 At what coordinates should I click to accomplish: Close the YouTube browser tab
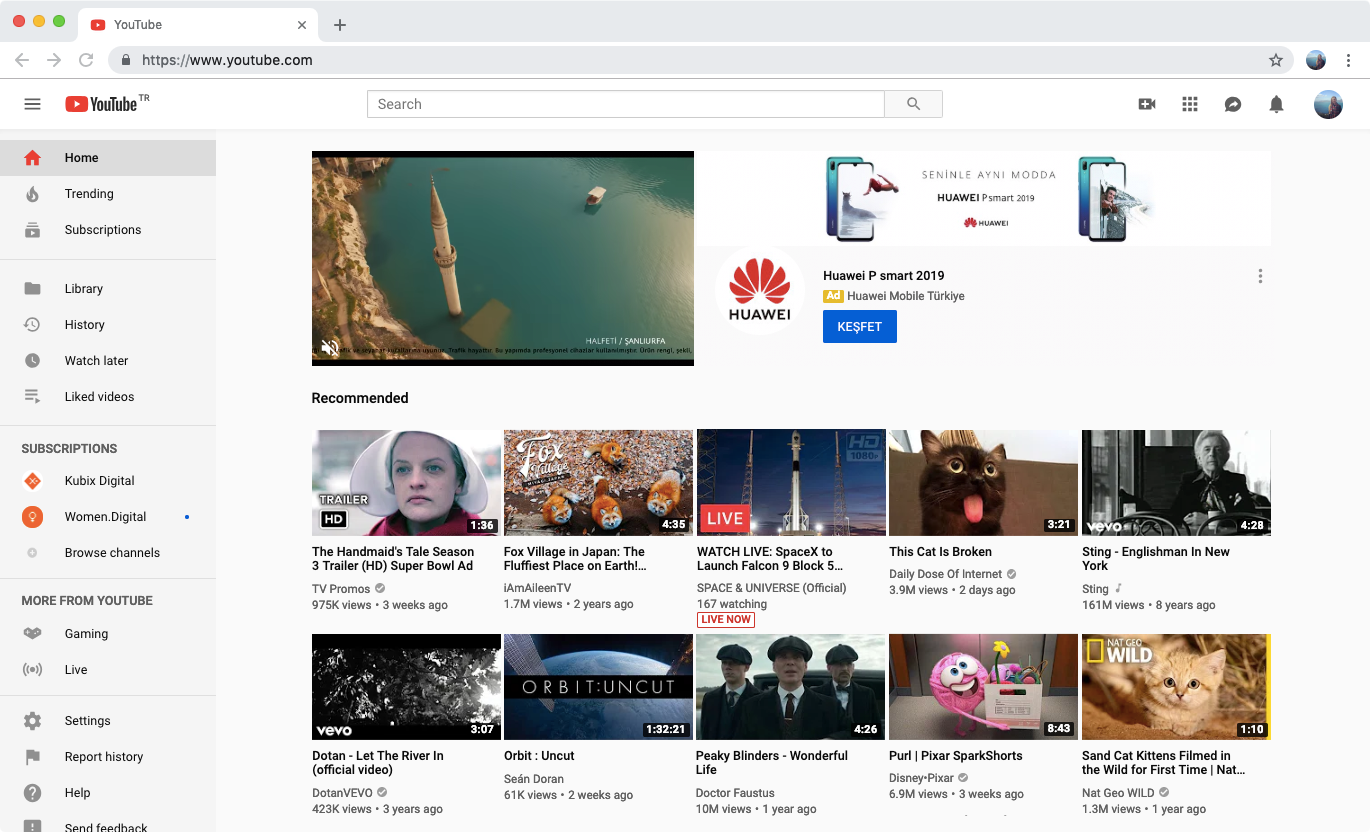[302, 25]
